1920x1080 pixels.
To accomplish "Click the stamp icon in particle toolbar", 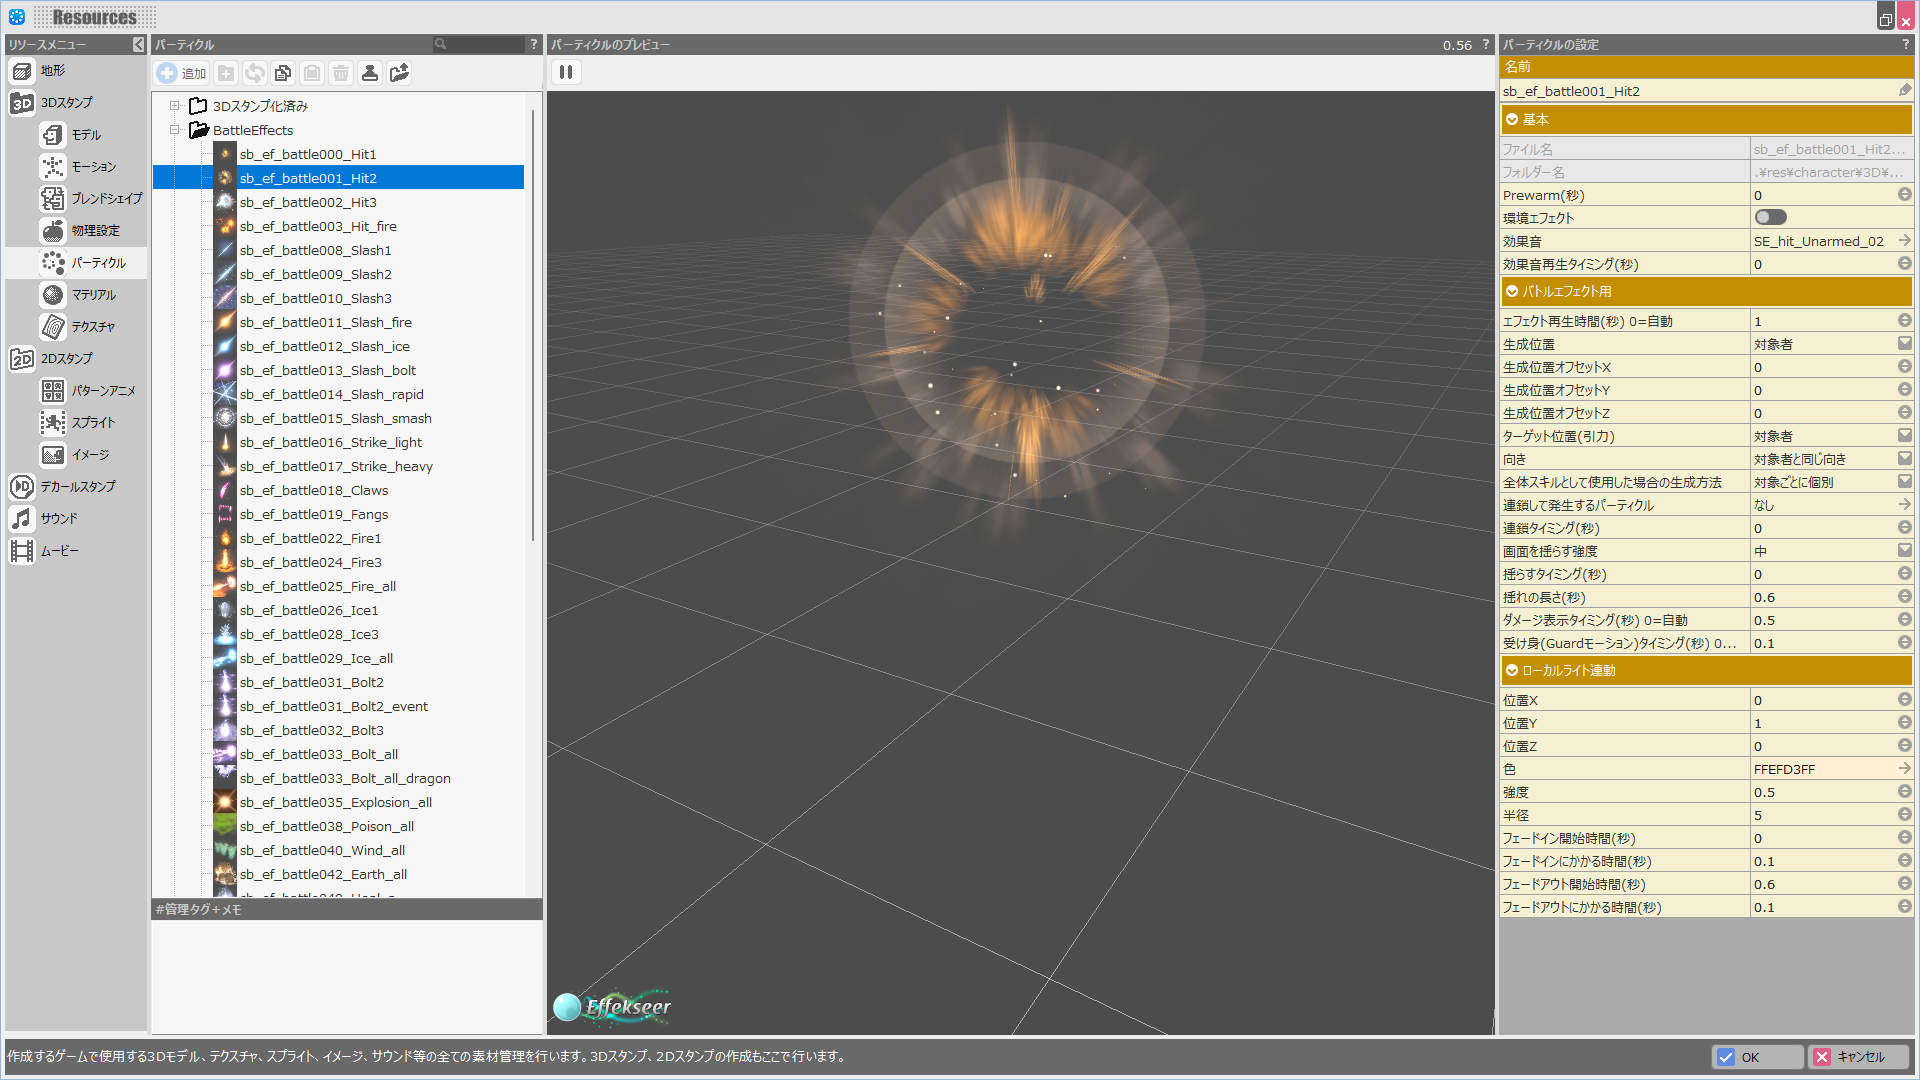I will pos(370,73).
